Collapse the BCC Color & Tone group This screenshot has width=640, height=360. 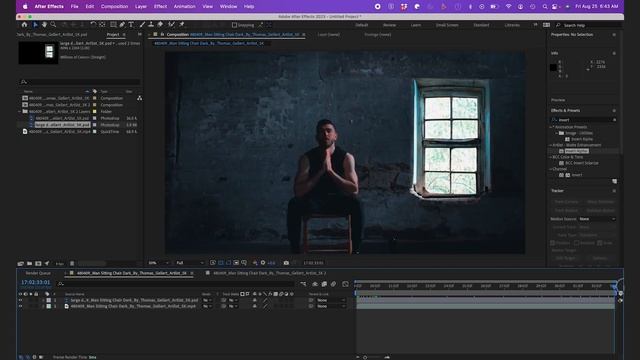[x=551, y=157]
